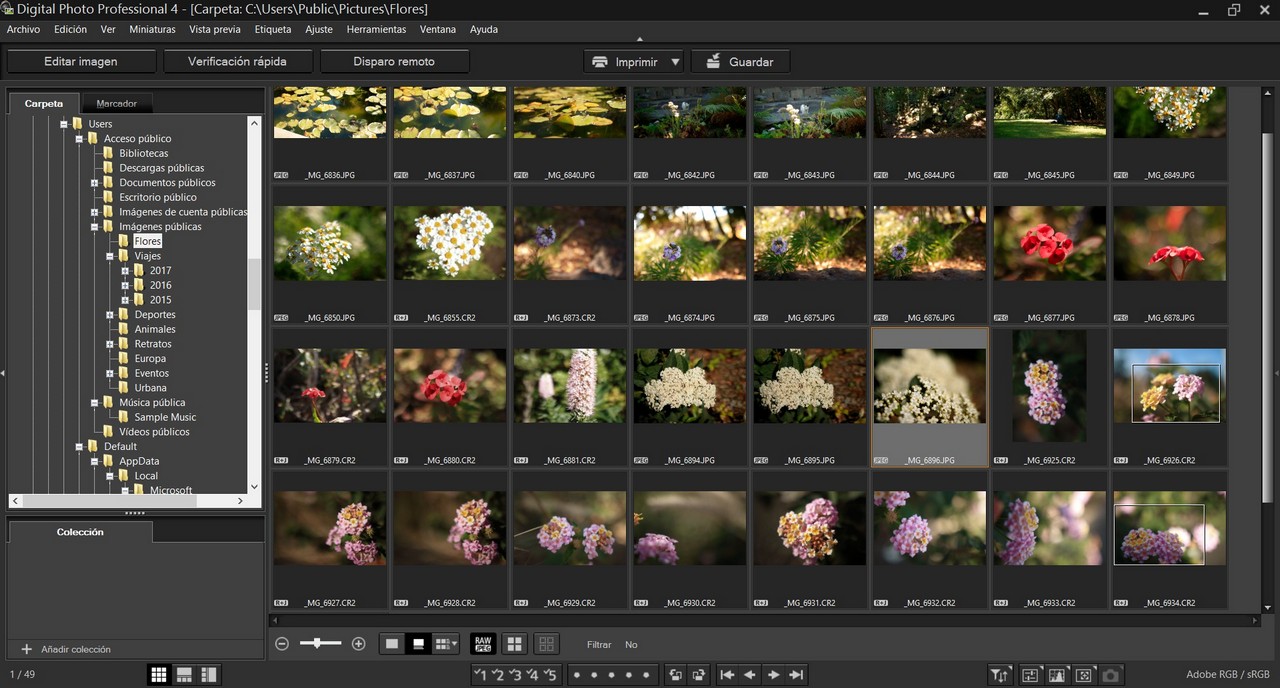Show the histogram palette
The image size is (1280, 688).
point(1056,675)
